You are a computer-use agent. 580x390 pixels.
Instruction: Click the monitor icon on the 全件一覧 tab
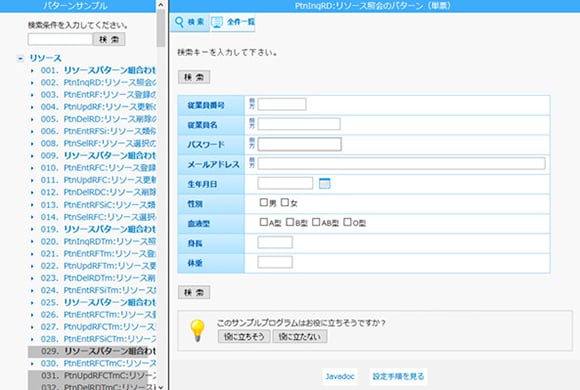pos(217,22)
